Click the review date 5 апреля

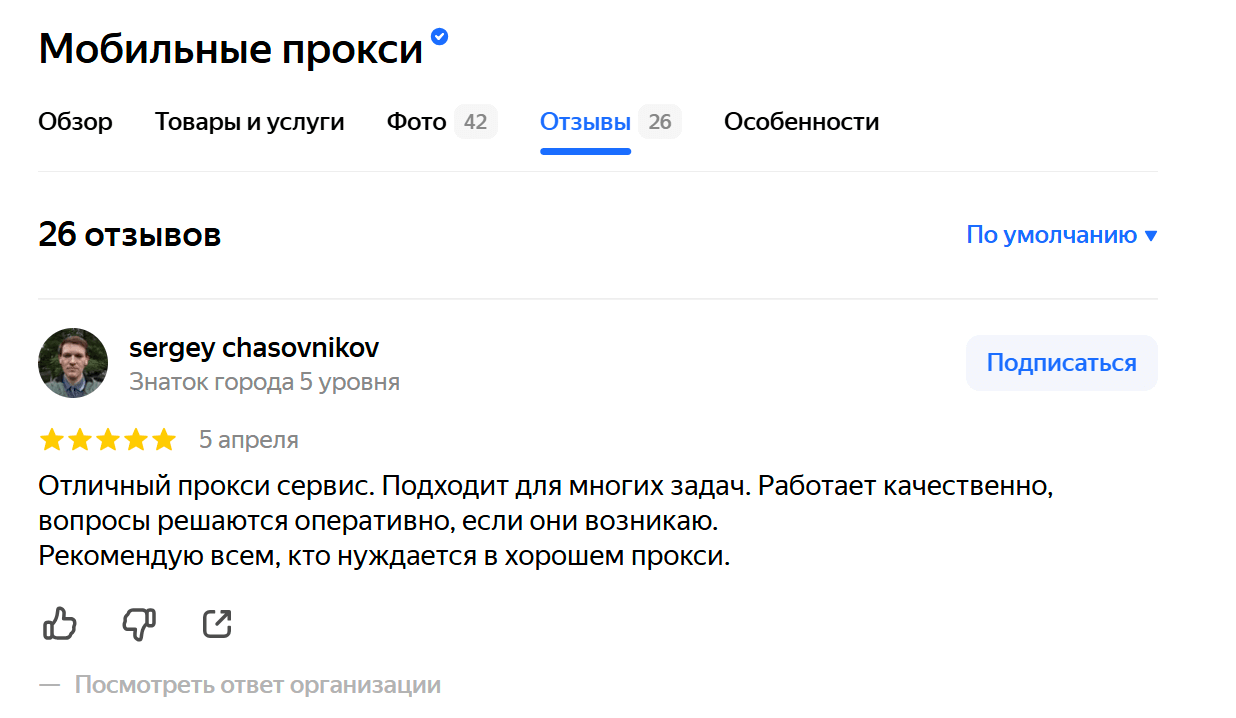248,440
